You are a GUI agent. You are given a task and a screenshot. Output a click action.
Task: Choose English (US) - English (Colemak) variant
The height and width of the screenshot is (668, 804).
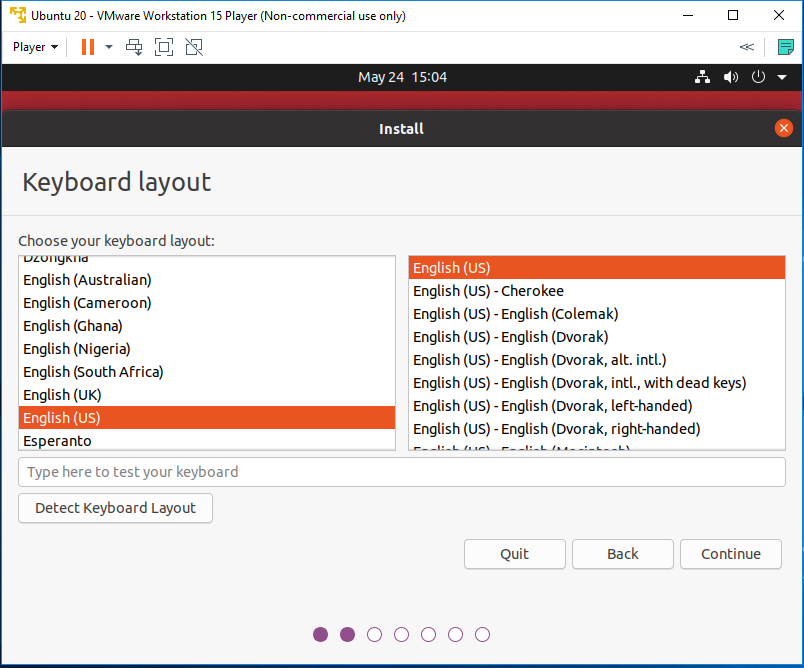(597, 314)
